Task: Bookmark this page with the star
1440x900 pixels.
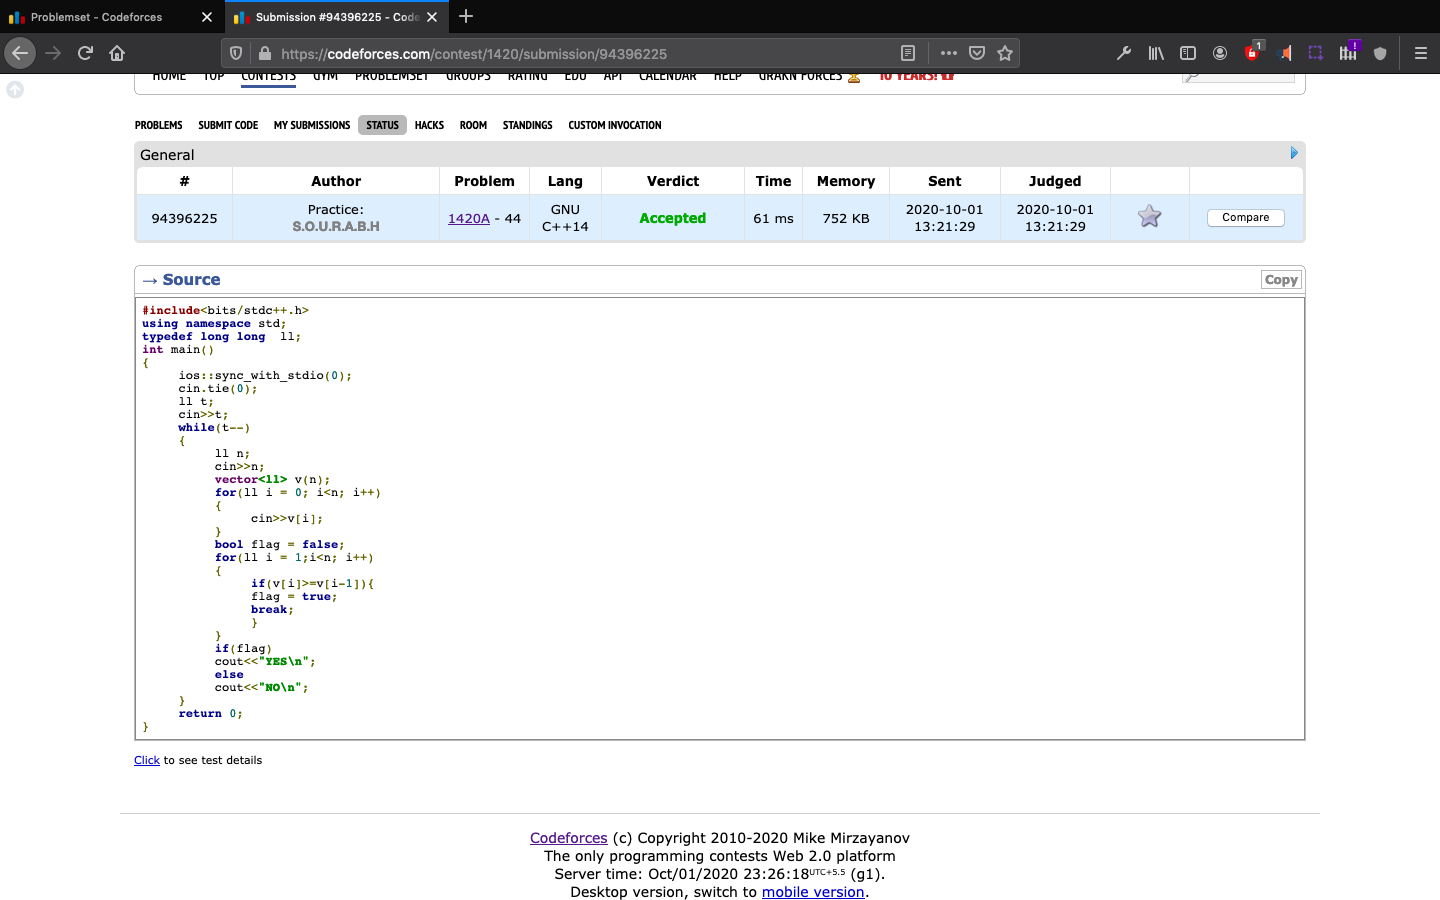Action: (1005, 53)
